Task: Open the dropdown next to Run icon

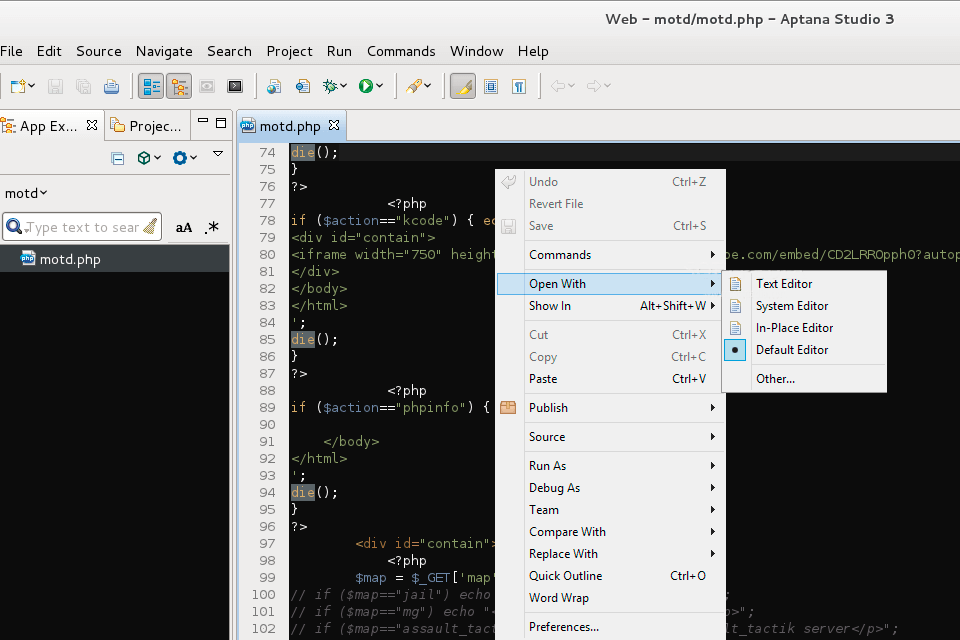Action: (380, 86)
